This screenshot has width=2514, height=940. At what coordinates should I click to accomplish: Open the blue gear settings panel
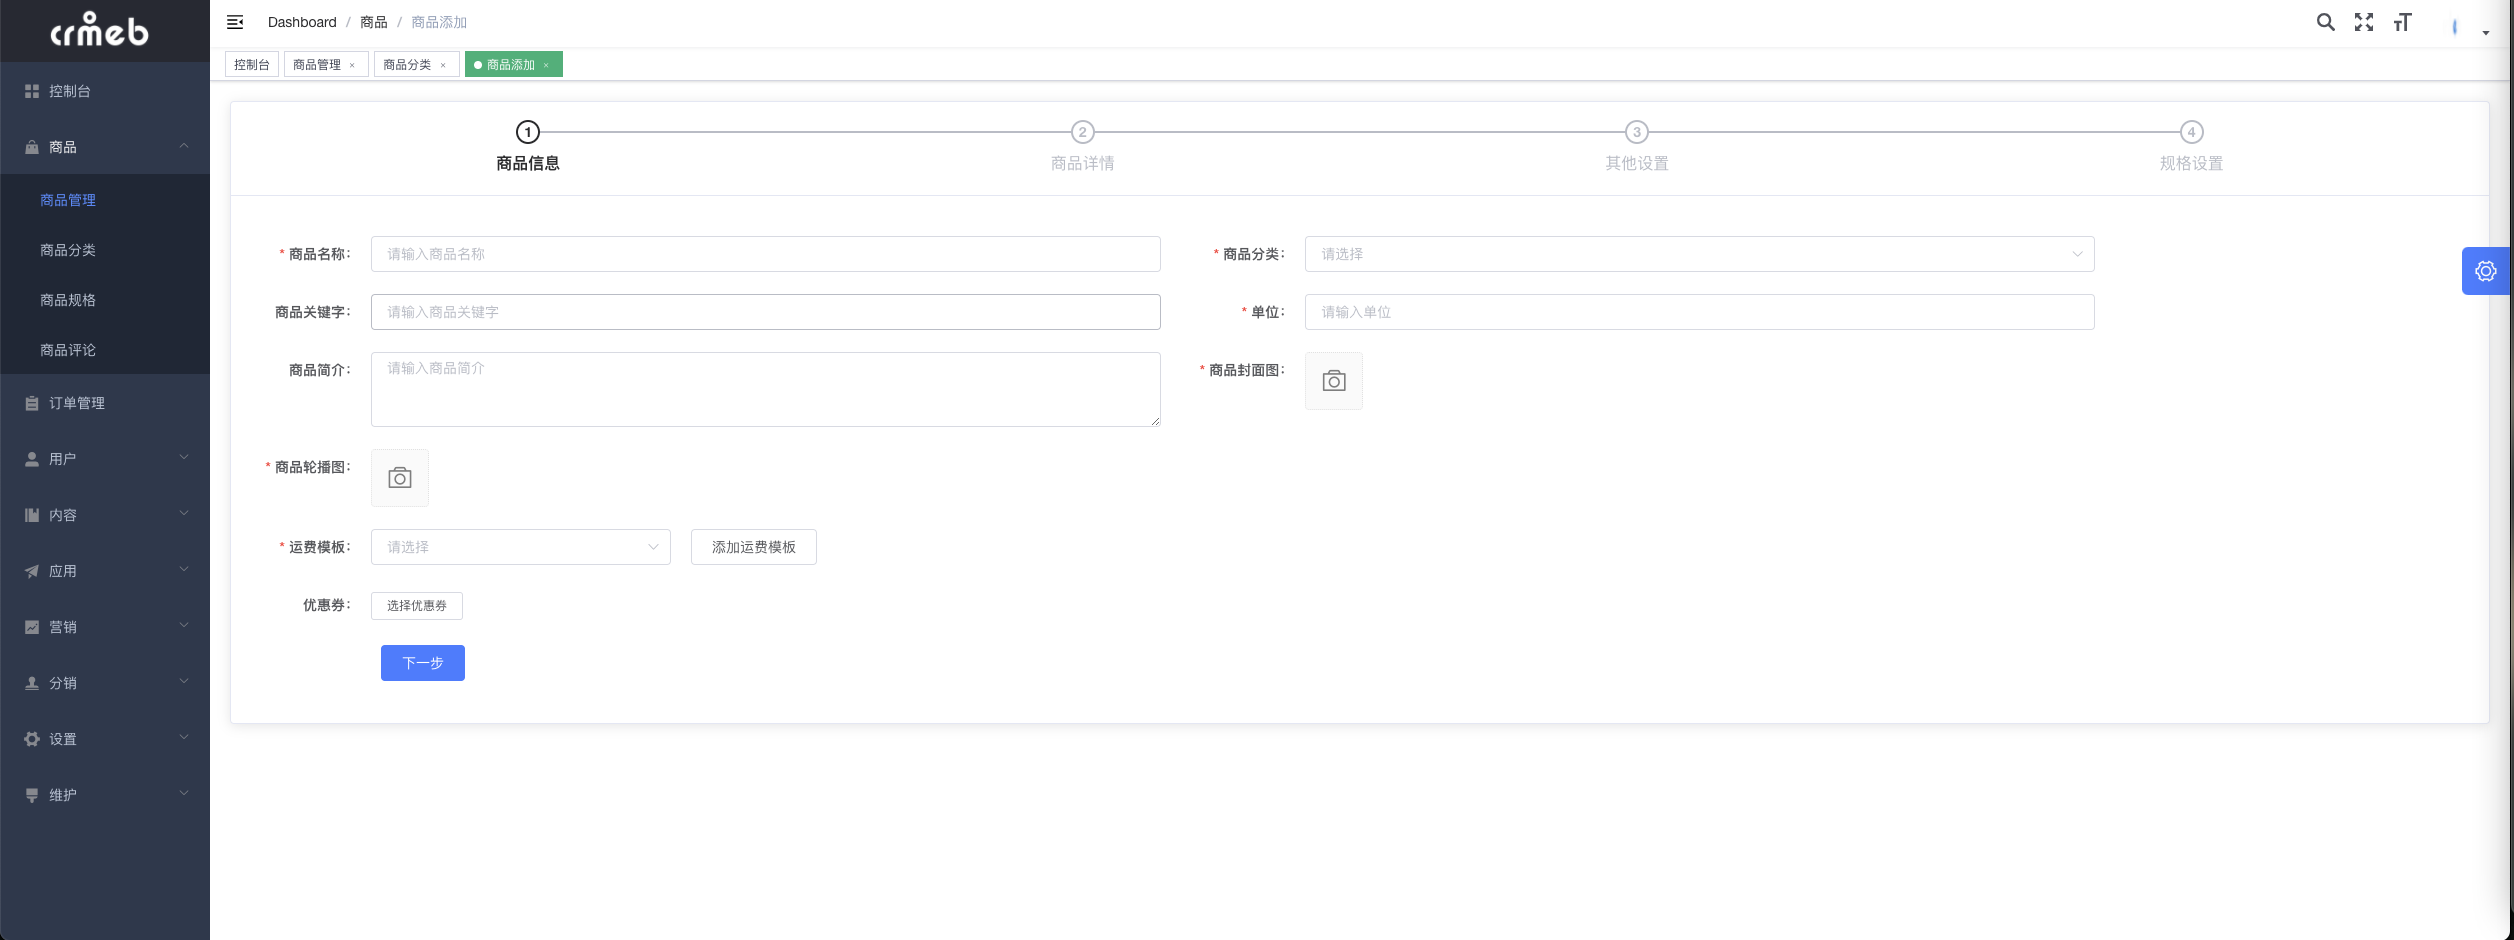point(2486,271)
